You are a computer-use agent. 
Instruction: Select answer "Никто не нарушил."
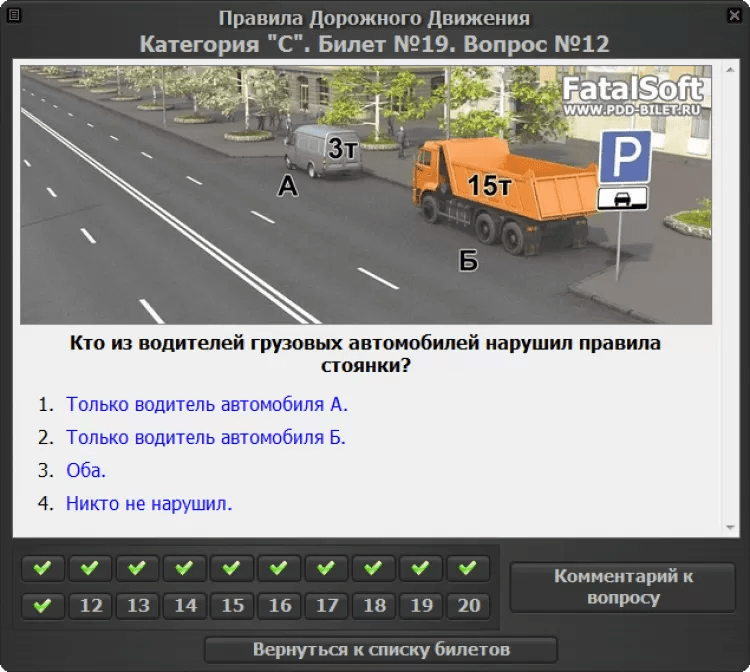149,504
